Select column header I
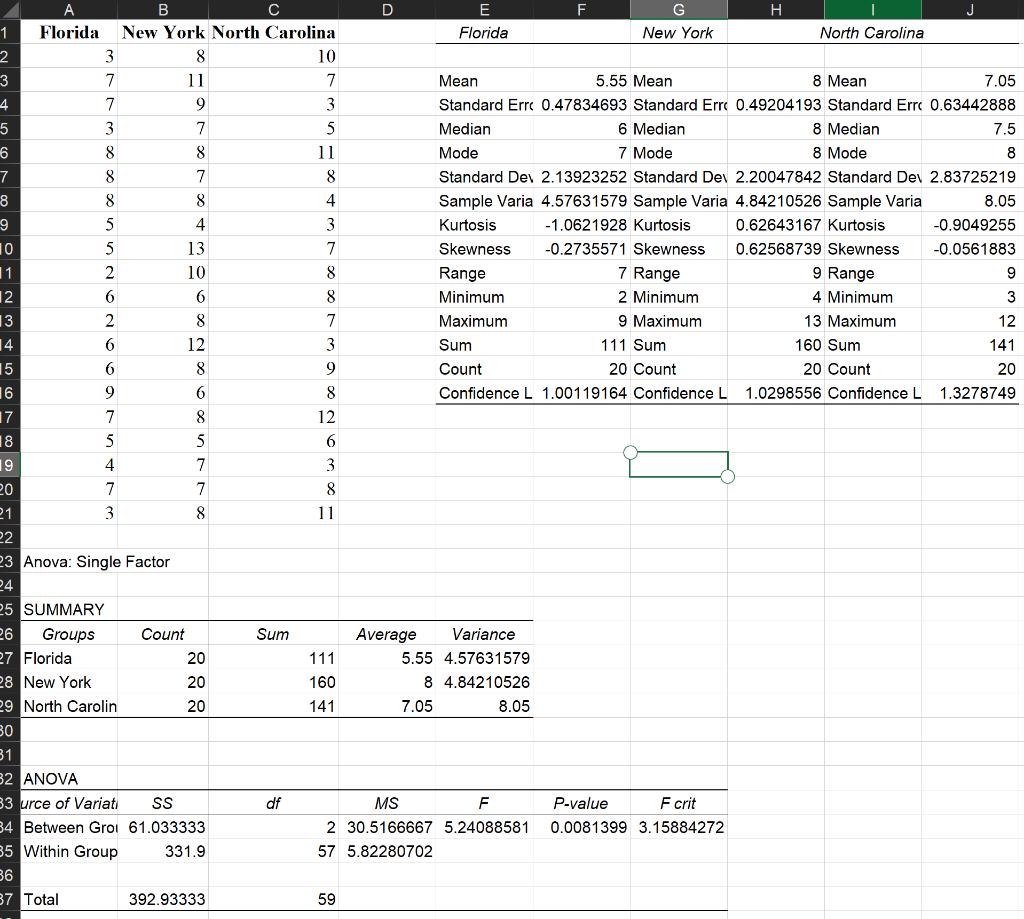 point(872,9)
